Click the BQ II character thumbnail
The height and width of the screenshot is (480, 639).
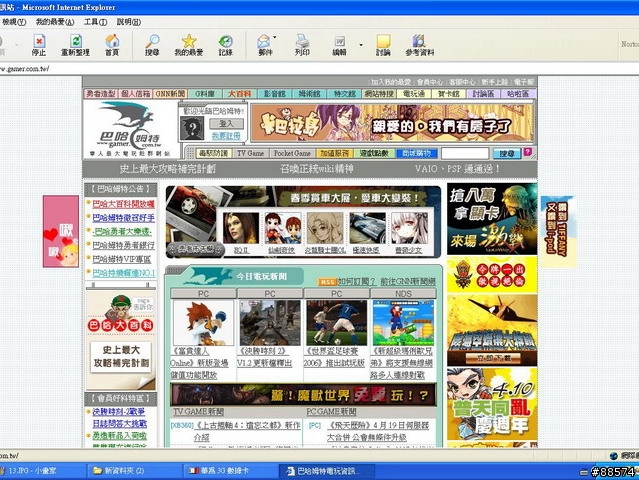tap(241, 228)
